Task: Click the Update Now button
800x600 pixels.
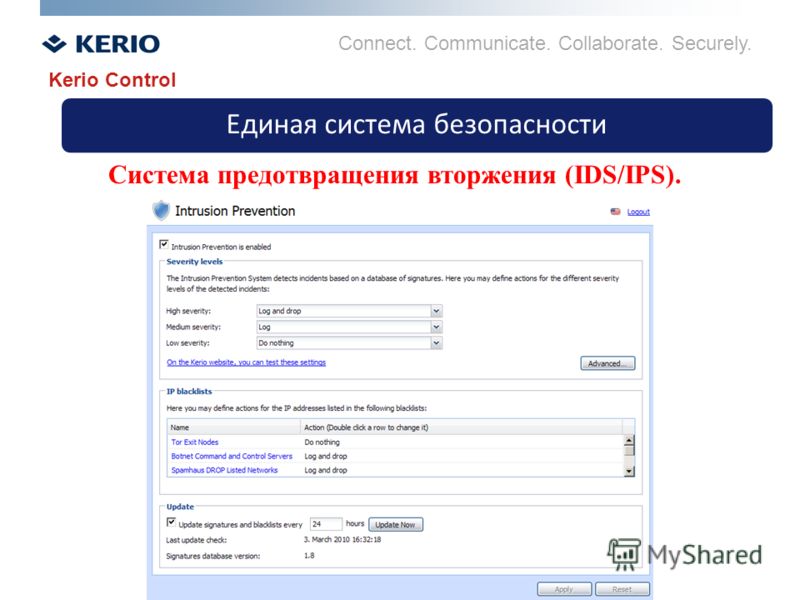Action: (395, 524)
